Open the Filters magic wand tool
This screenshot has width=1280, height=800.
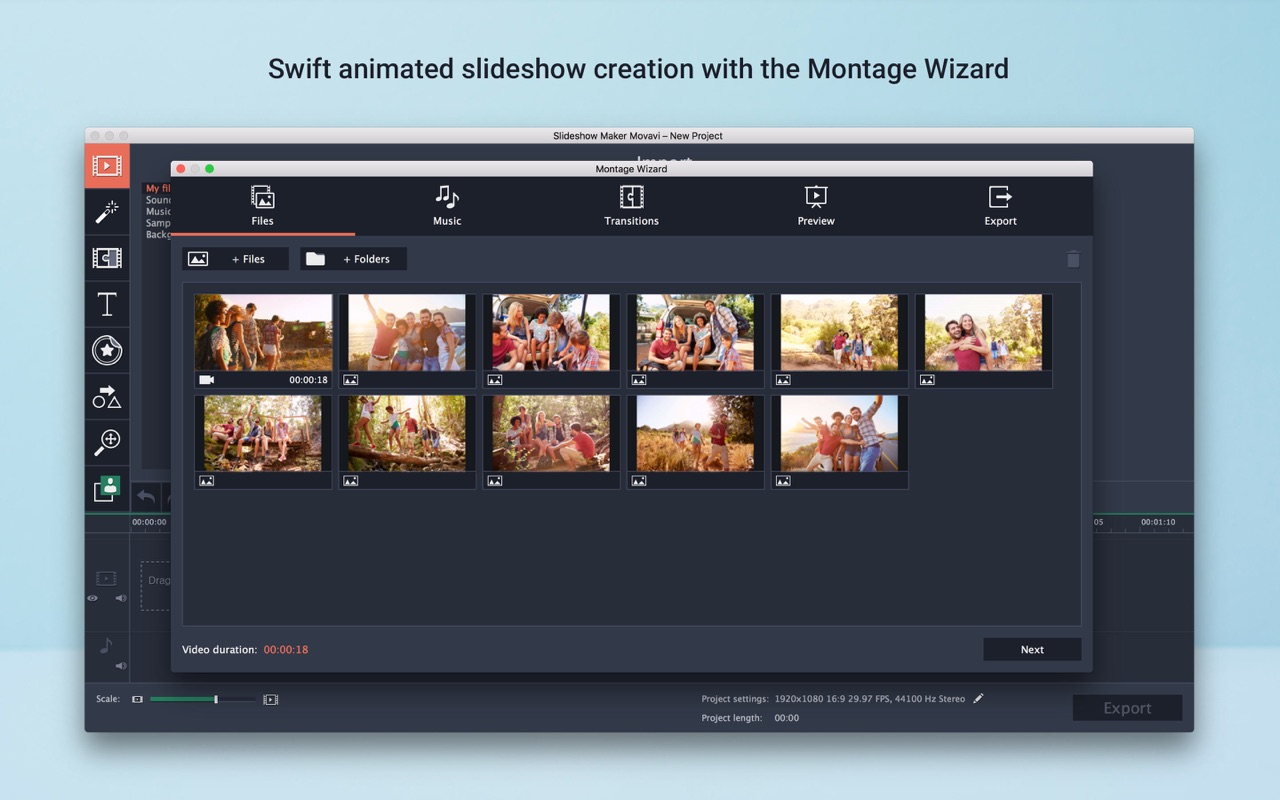click(x=107, y=212)
